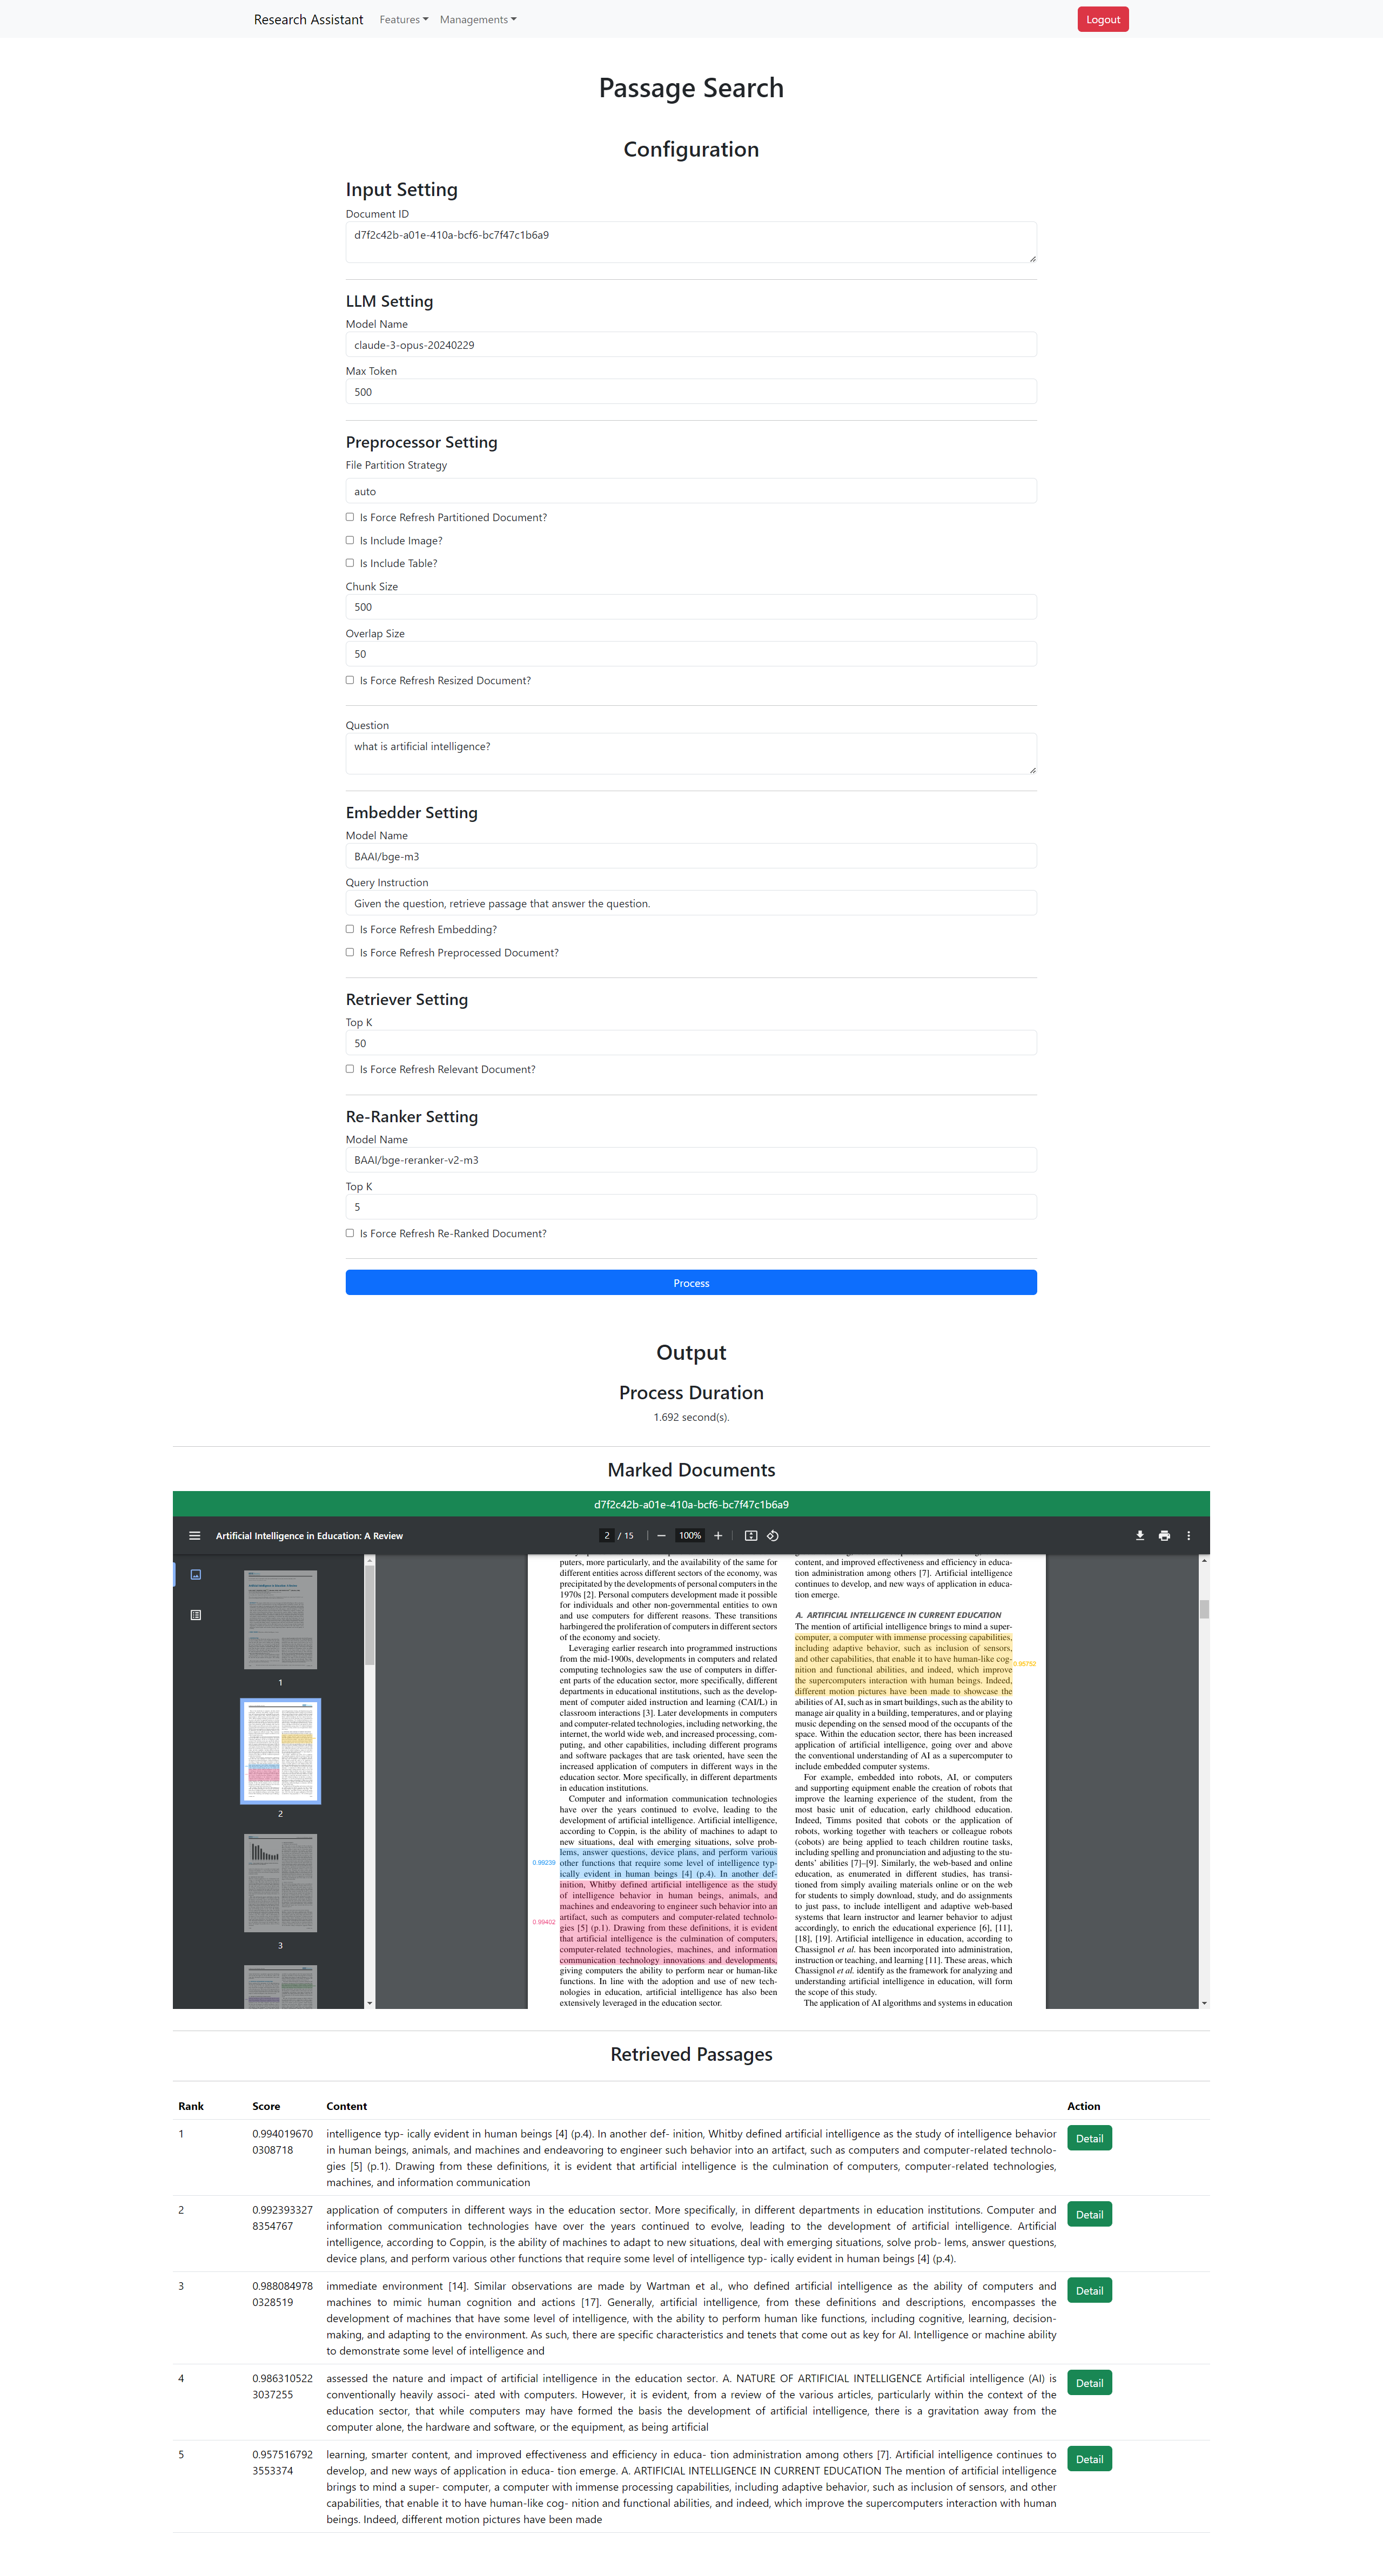
Task: Open the File Partition Strategy dropdown
Action: [x=691, y=491]
